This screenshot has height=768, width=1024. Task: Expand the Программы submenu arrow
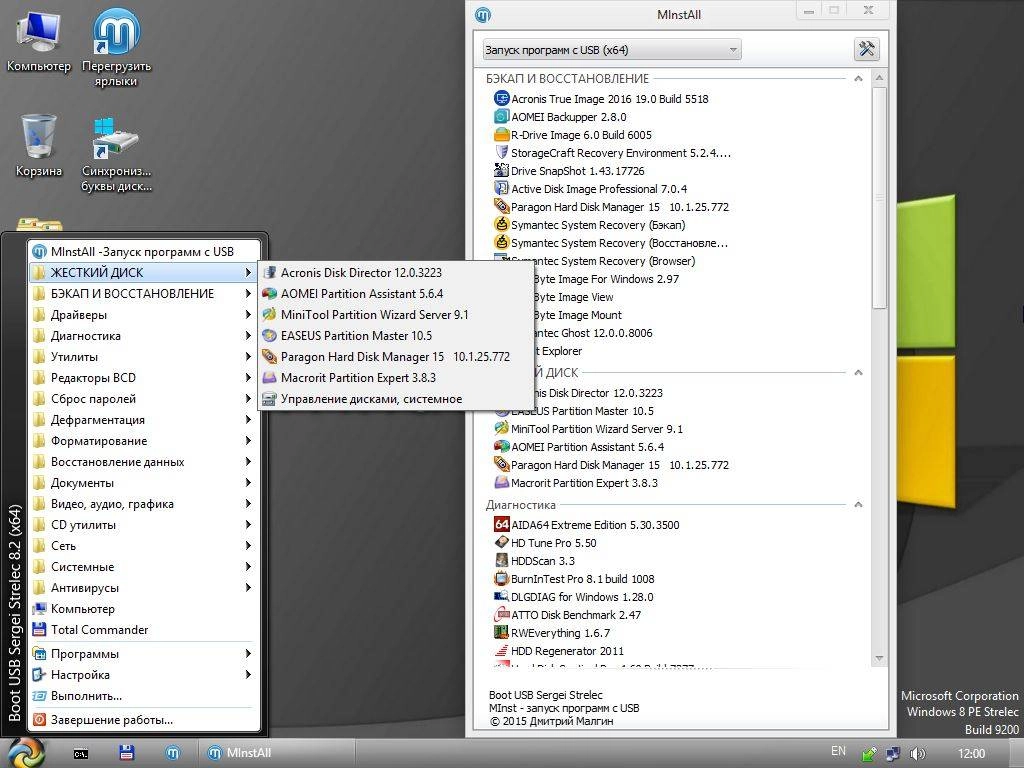pos(248,653)
